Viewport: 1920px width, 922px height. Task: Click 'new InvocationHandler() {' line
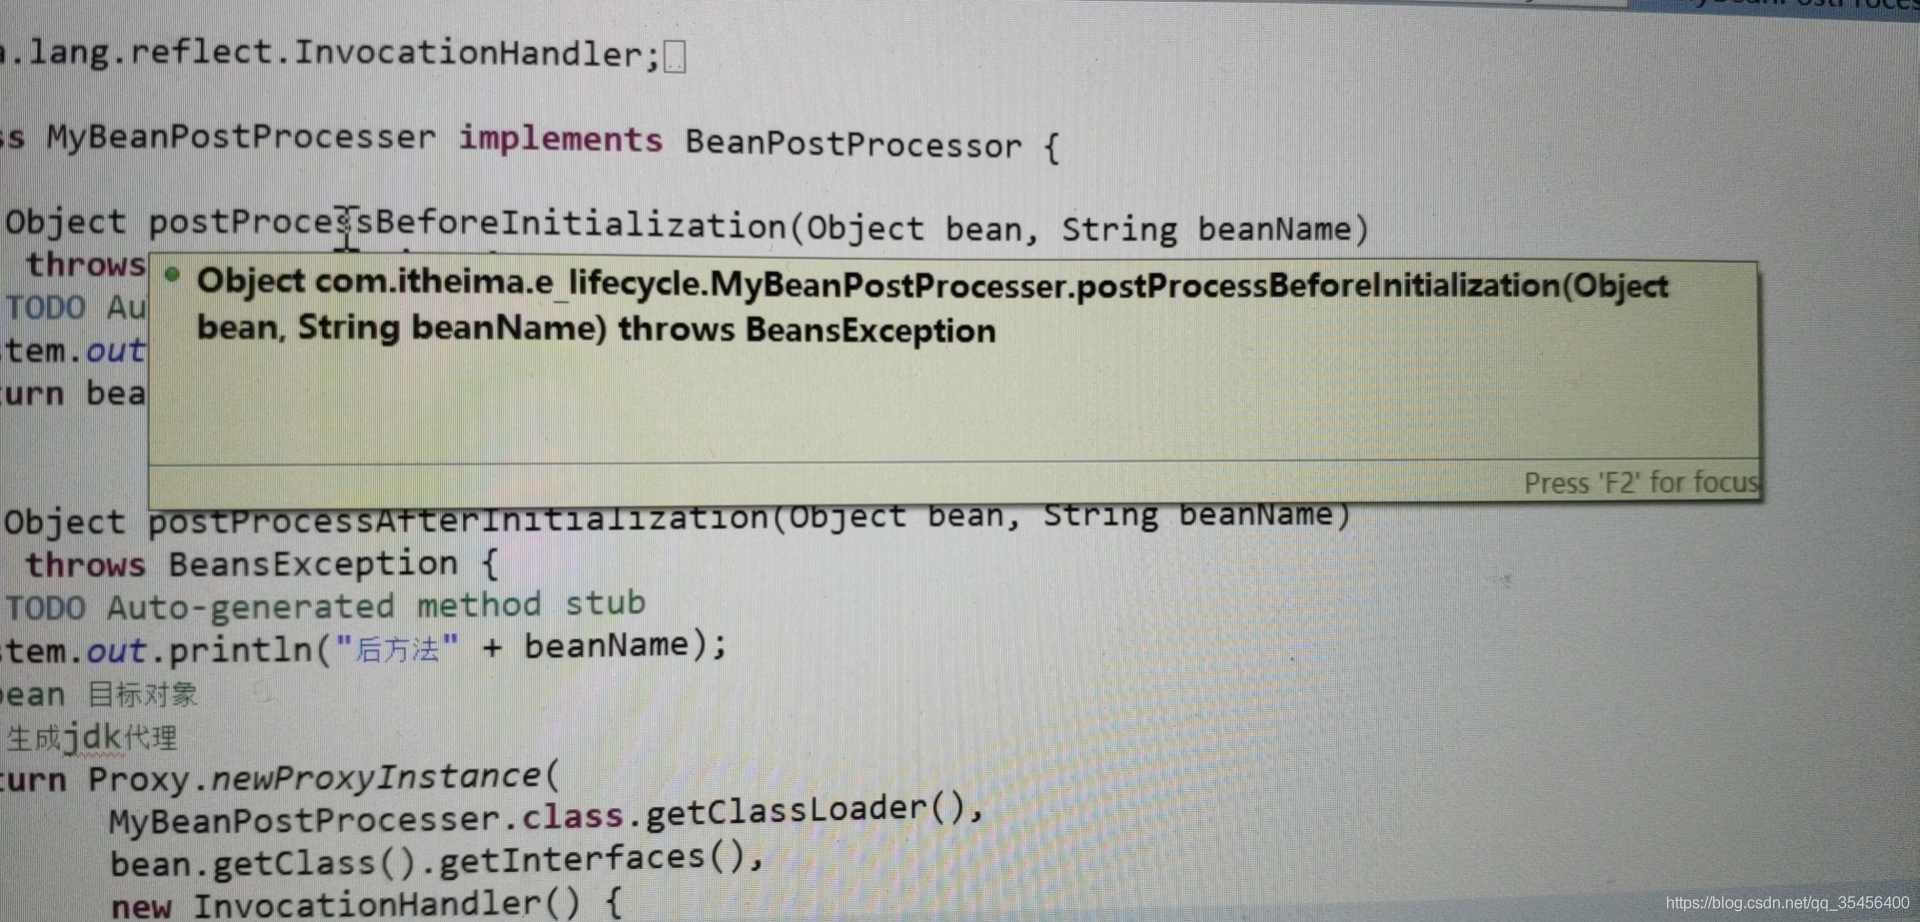pos(366,905)
